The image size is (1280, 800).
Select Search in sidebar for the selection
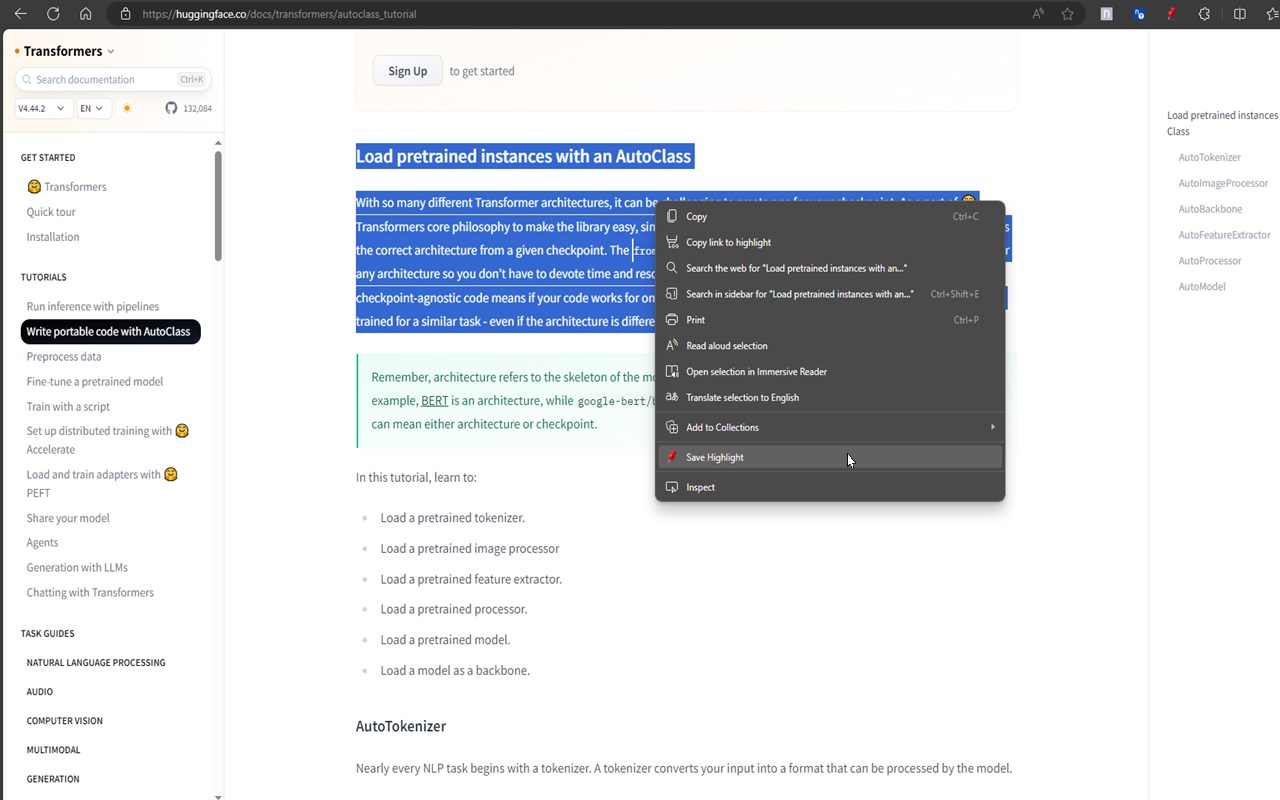click(x=830, y=294)
